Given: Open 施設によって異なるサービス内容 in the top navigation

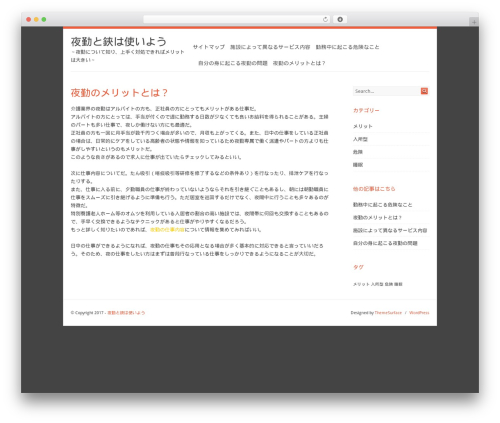Looking at the screenshot, I should tap(270, 47).
